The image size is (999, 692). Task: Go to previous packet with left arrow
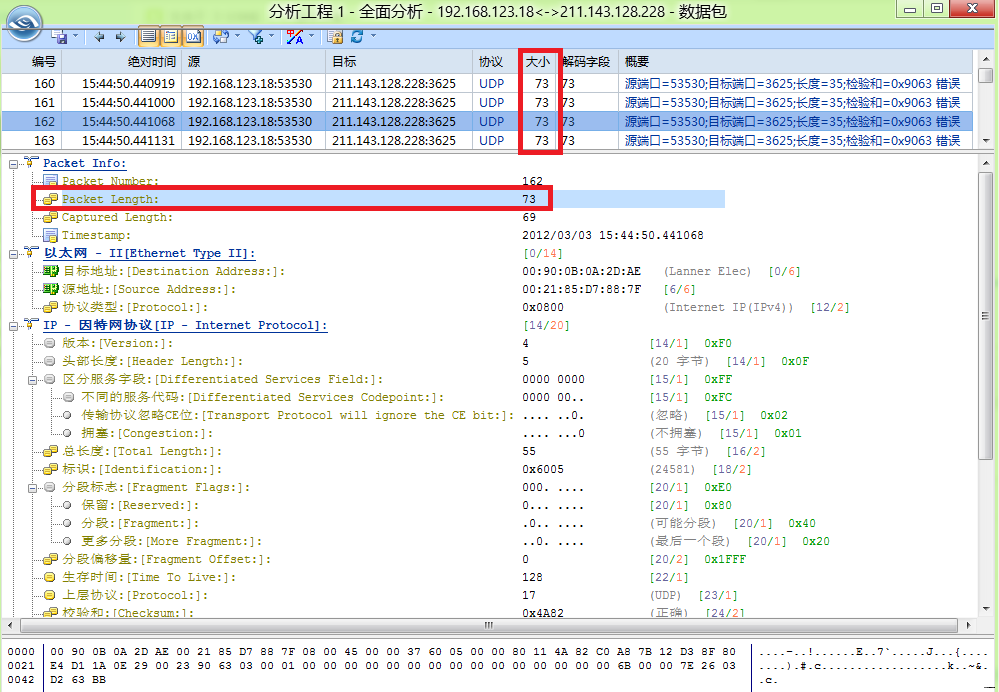[99, 37]
